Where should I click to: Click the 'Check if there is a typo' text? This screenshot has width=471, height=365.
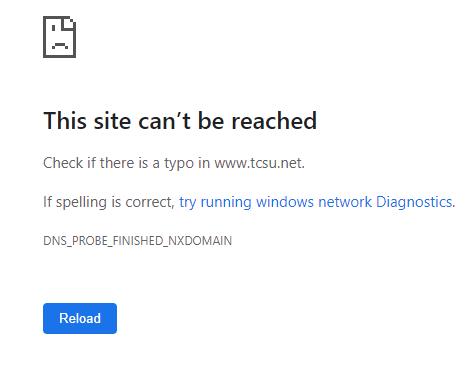tap(118, 163)
